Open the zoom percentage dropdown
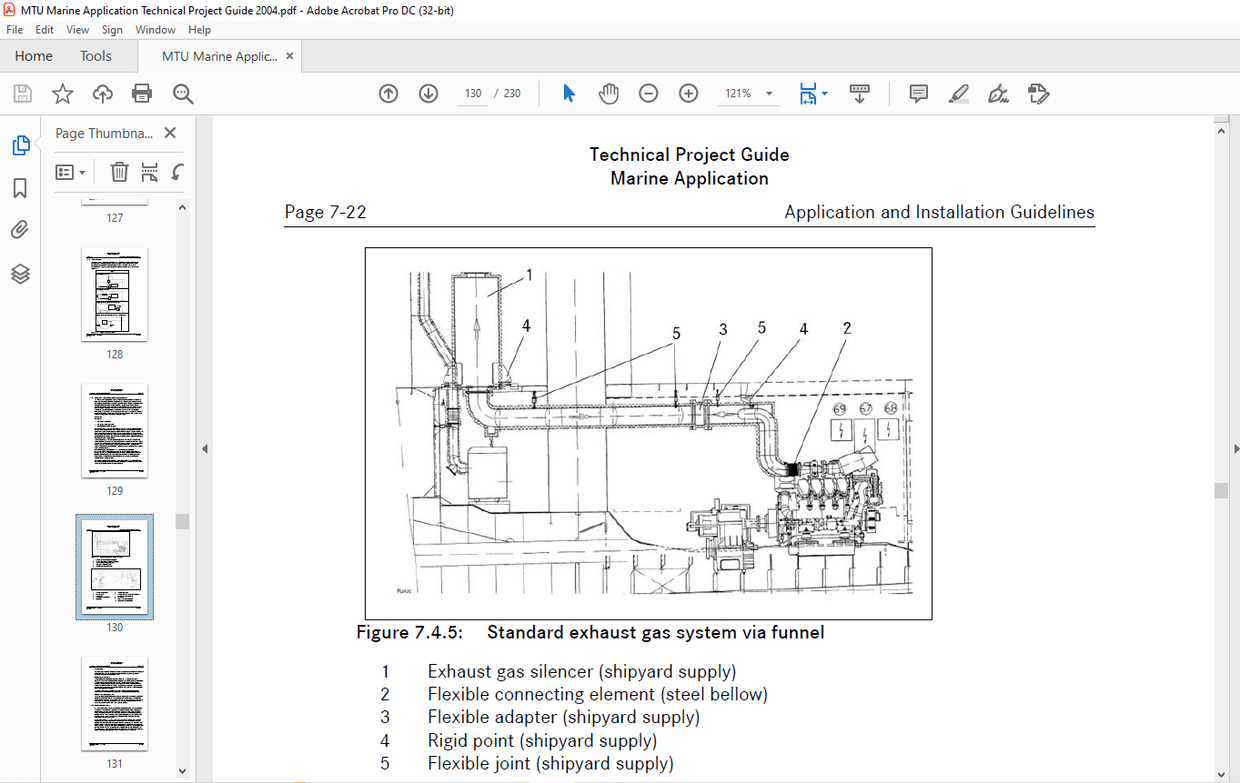The width and height of the screenshot is (1240, 783). (x=768, y=93)
